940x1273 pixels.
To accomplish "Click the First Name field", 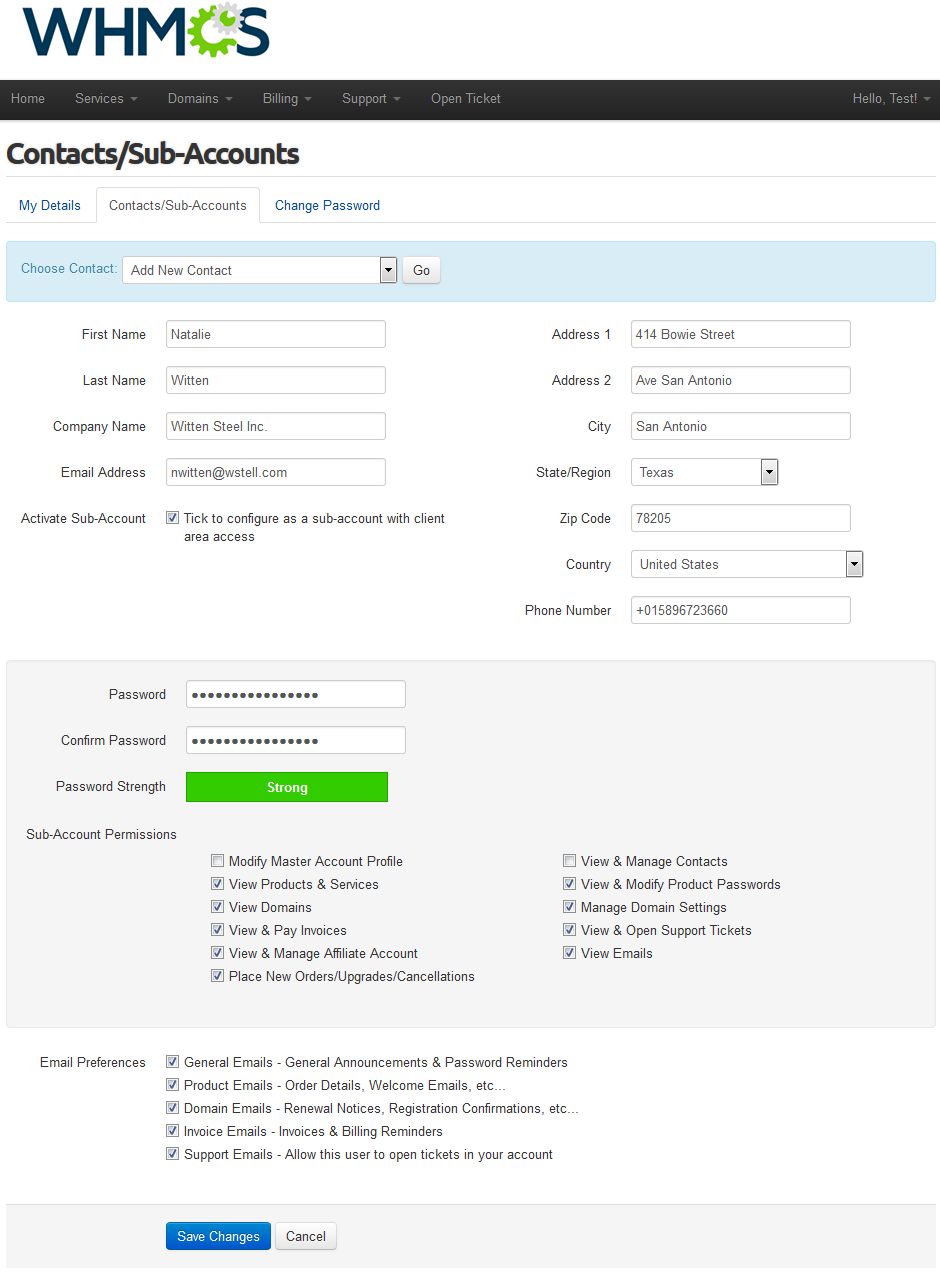I will coord(276,334).
